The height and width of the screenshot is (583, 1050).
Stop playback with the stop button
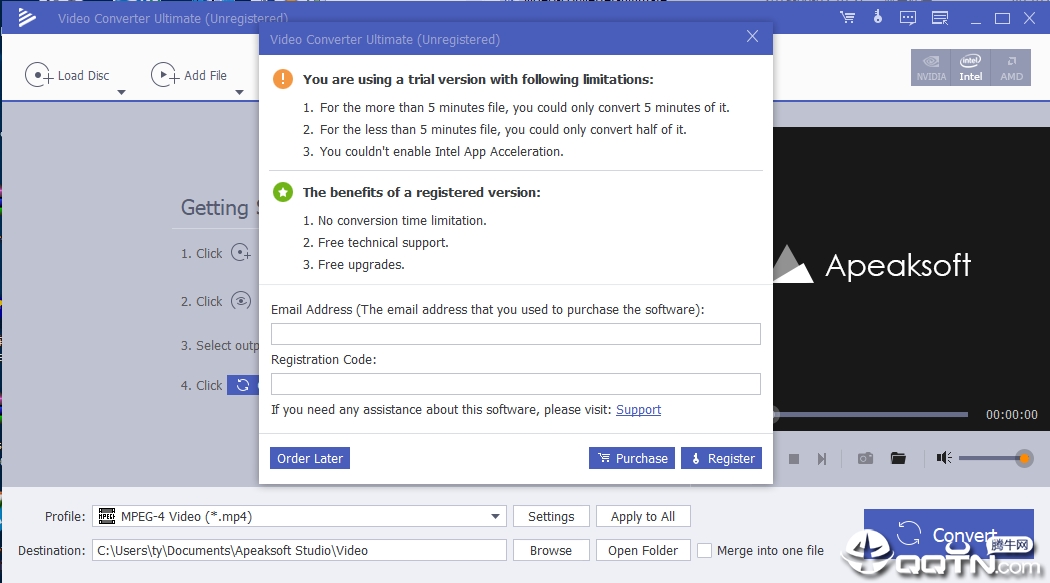pyautogui.click(x=794, y=459)
